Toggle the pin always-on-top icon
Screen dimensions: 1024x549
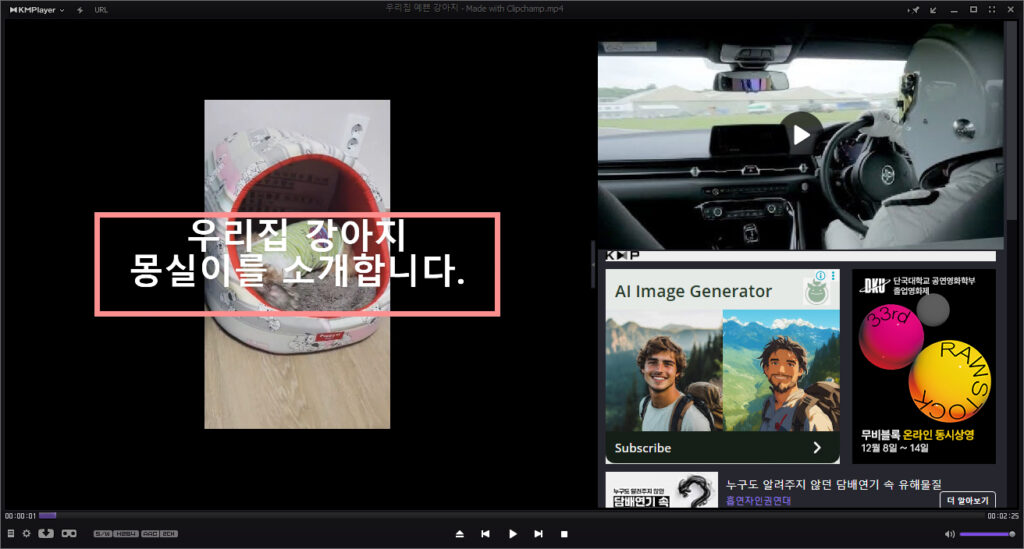tap(913, 9)
